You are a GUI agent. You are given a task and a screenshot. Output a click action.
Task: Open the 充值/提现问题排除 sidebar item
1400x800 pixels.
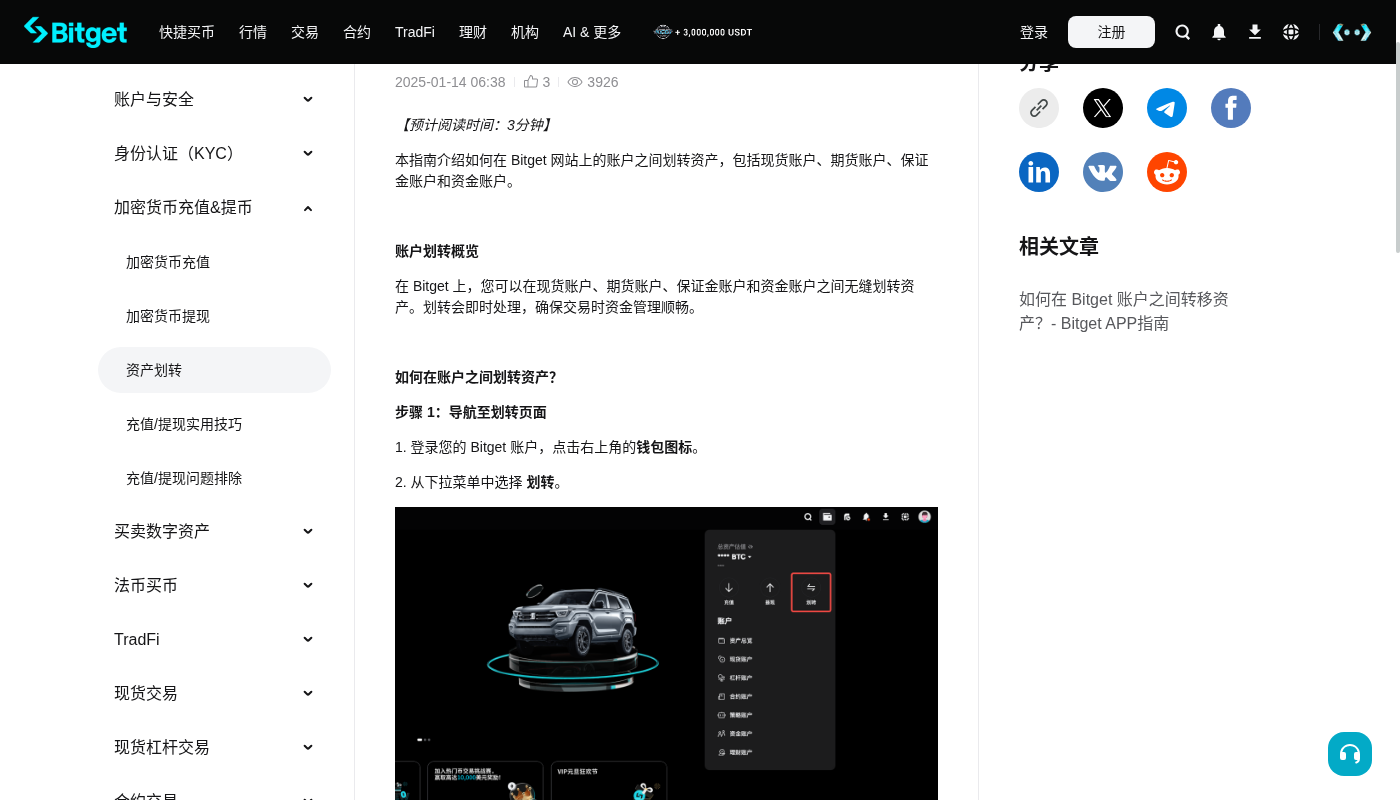tap(214, 478)
